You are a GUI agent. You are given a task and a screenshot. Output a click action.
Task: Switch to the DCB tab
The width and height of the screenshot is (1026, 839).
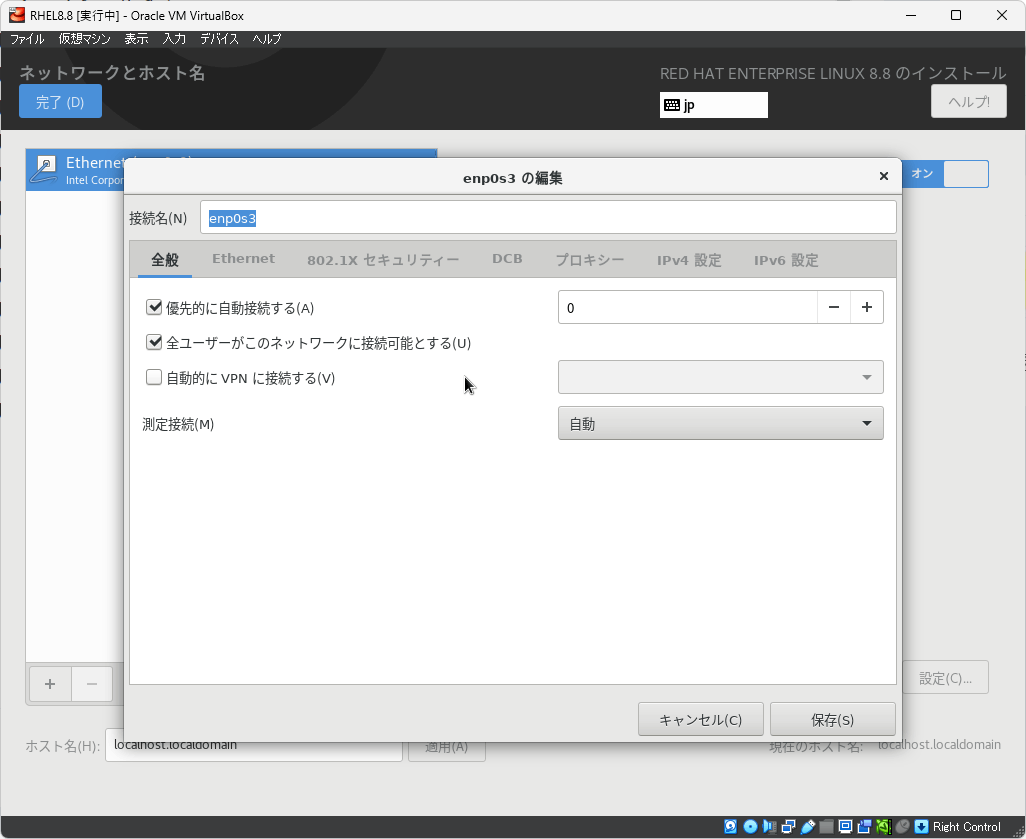[507, 259]
